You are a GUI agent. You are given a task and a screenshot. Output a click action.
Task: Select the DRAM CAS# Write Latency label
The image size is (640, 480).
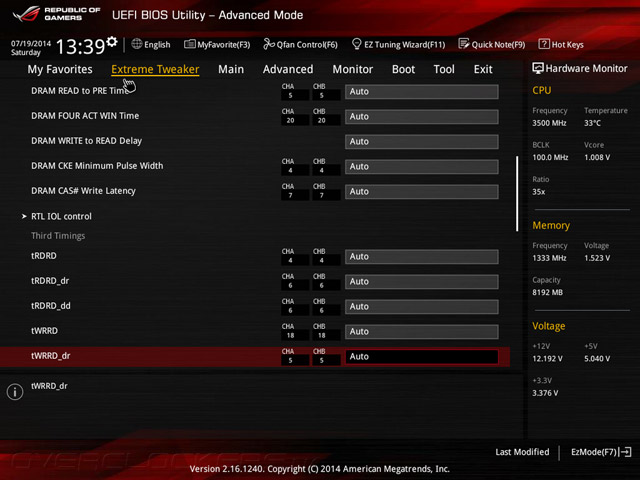(83, 191)
